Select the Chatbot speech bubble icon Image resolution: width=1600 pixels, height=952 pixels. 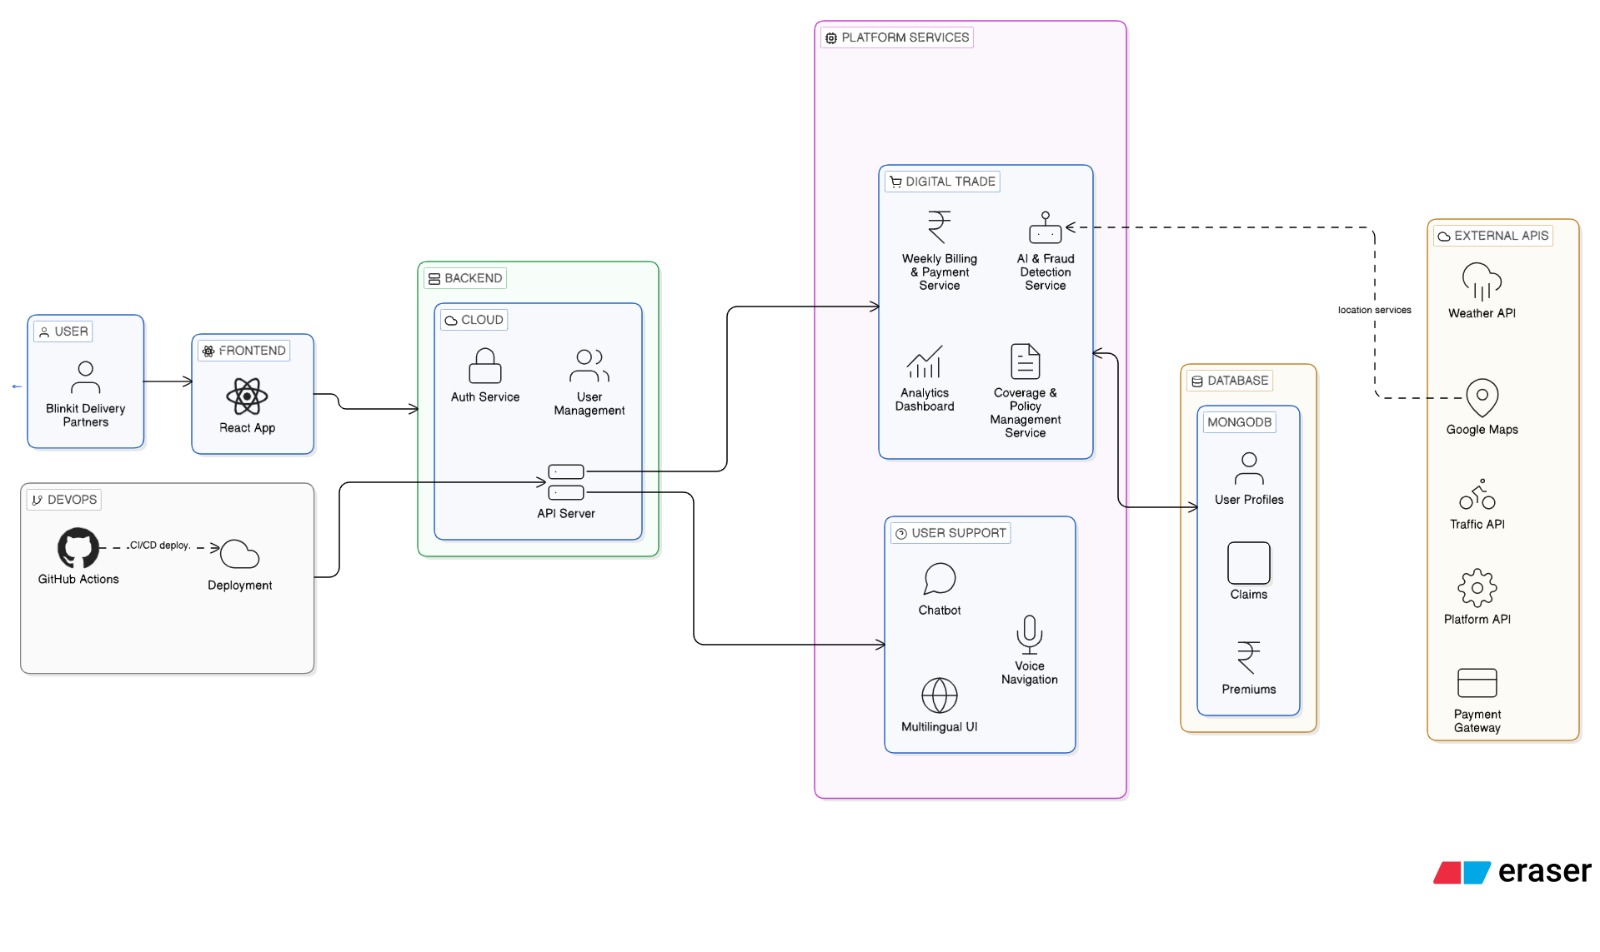(939, 579)
